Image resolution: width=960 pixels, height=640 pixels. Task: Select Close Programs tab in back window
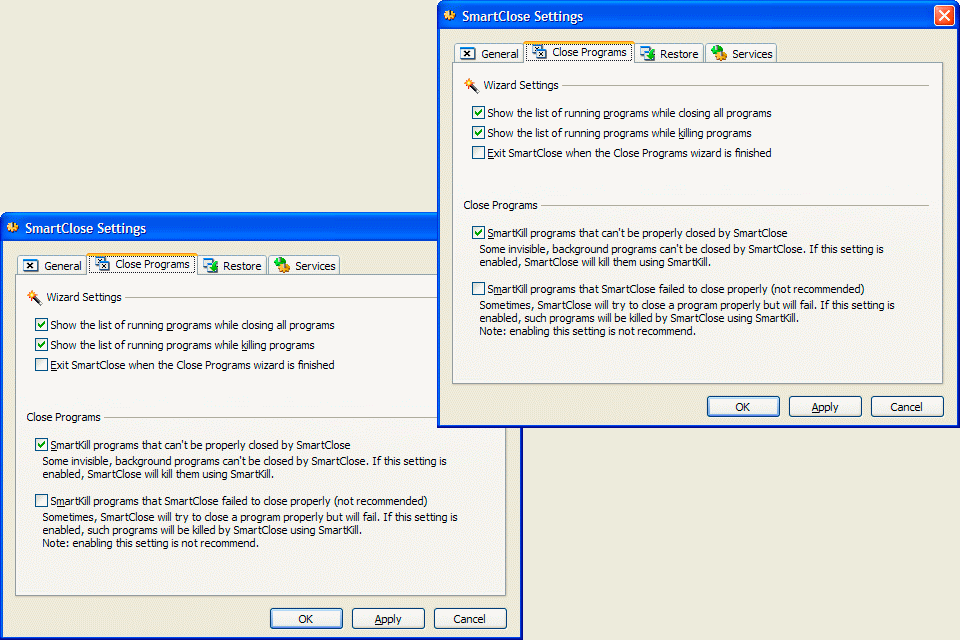[142, 264]
